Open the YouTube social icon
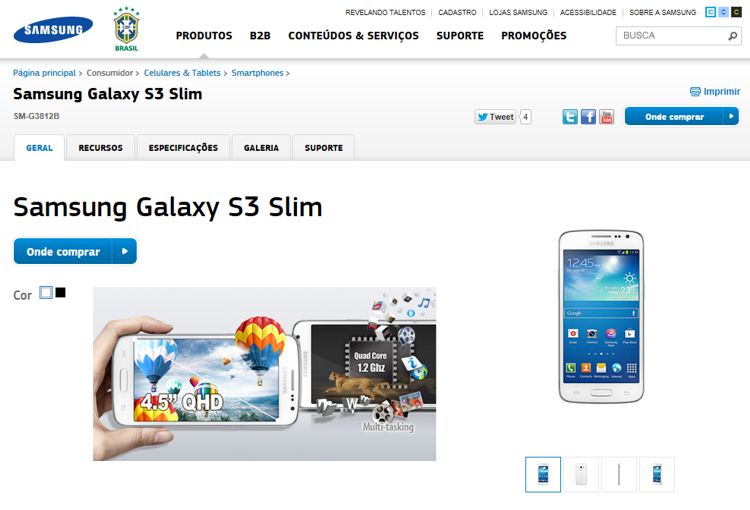This screenshot has width=750, height=510. (607, 117)
